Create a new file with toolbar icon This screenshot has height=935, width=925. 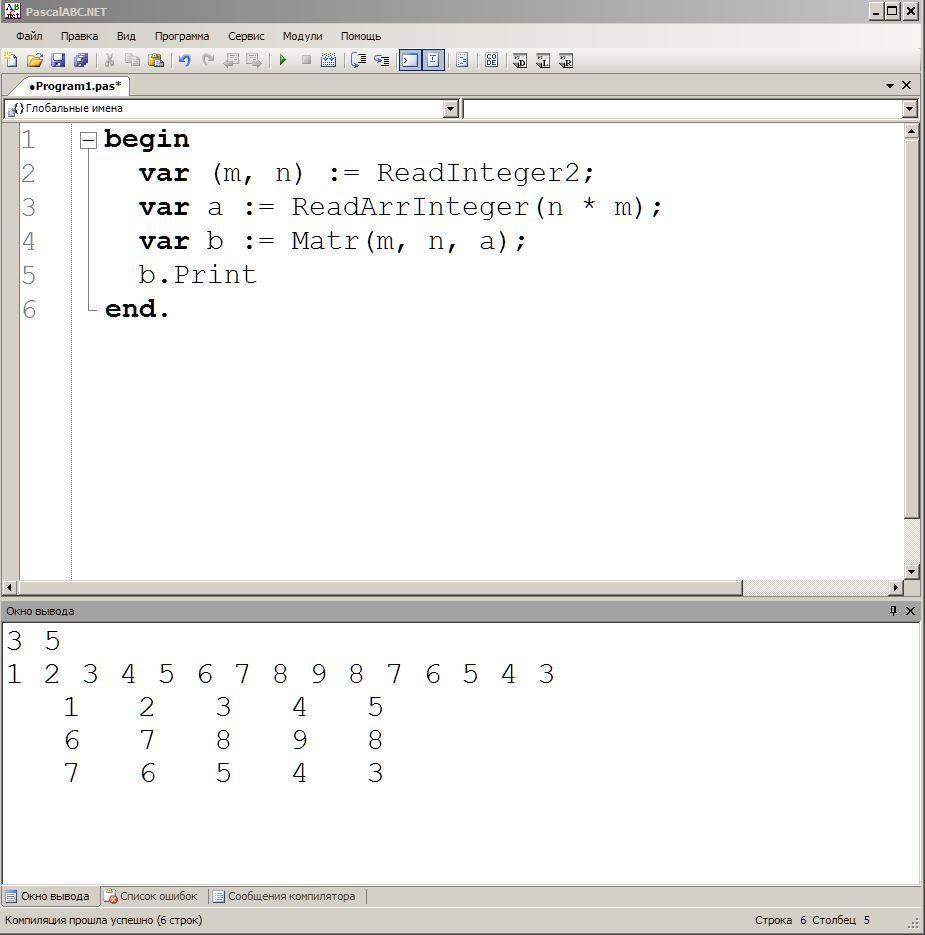coord(11,60)
